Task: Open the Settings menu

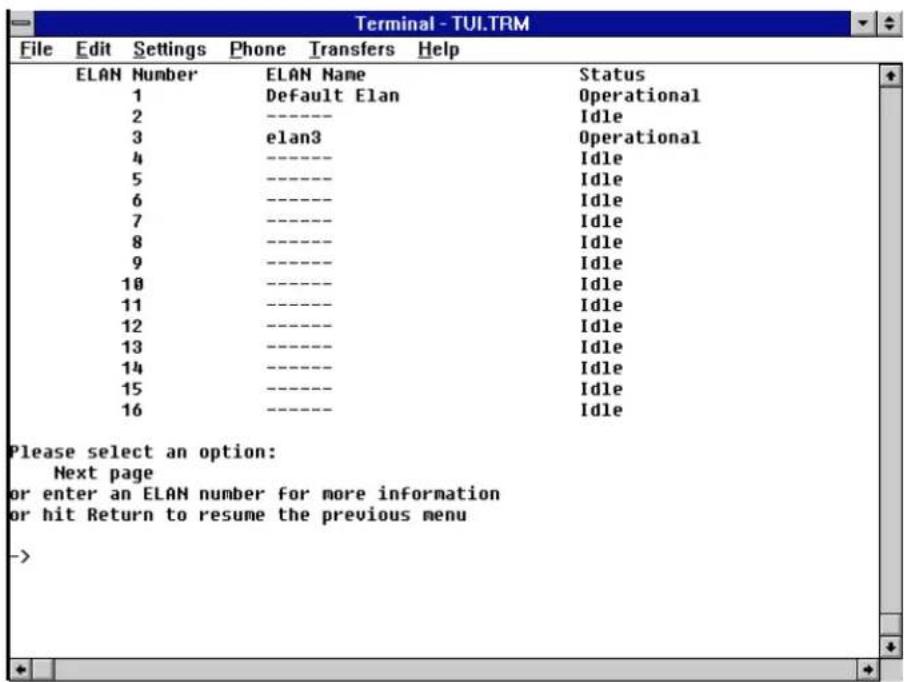Action: click(x=170, y=50)
